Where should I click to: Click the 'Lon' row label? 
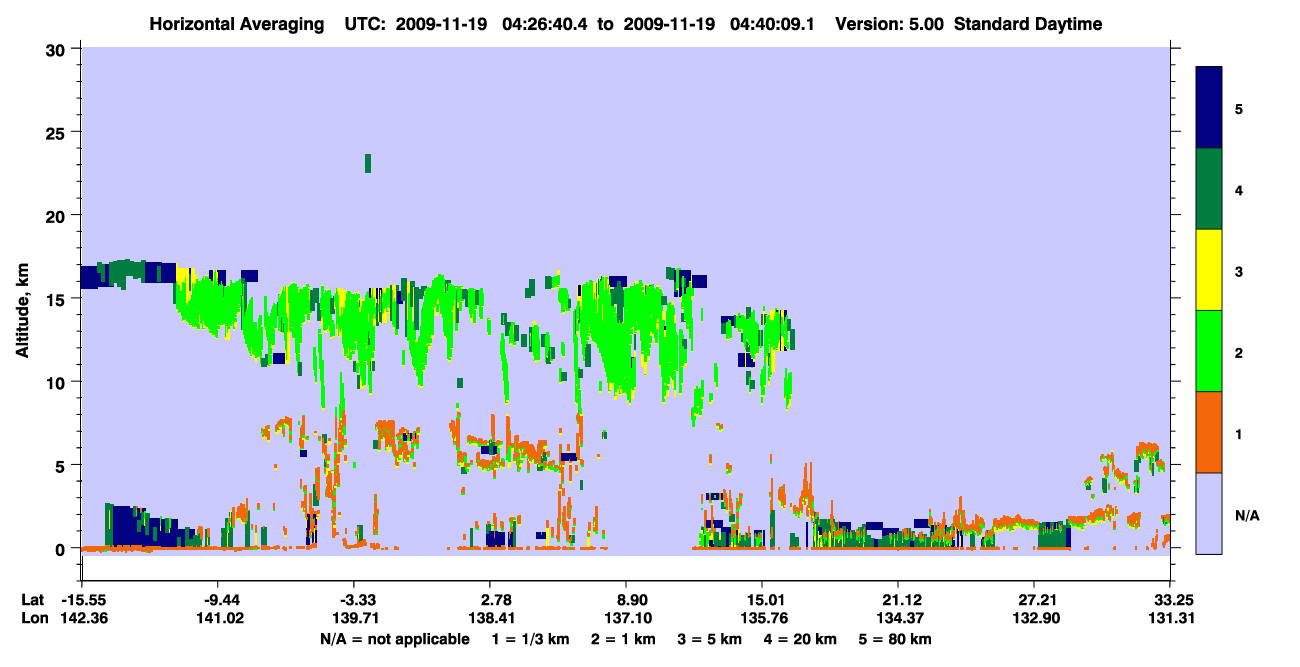pyautogui.click(x=34, y=618)
